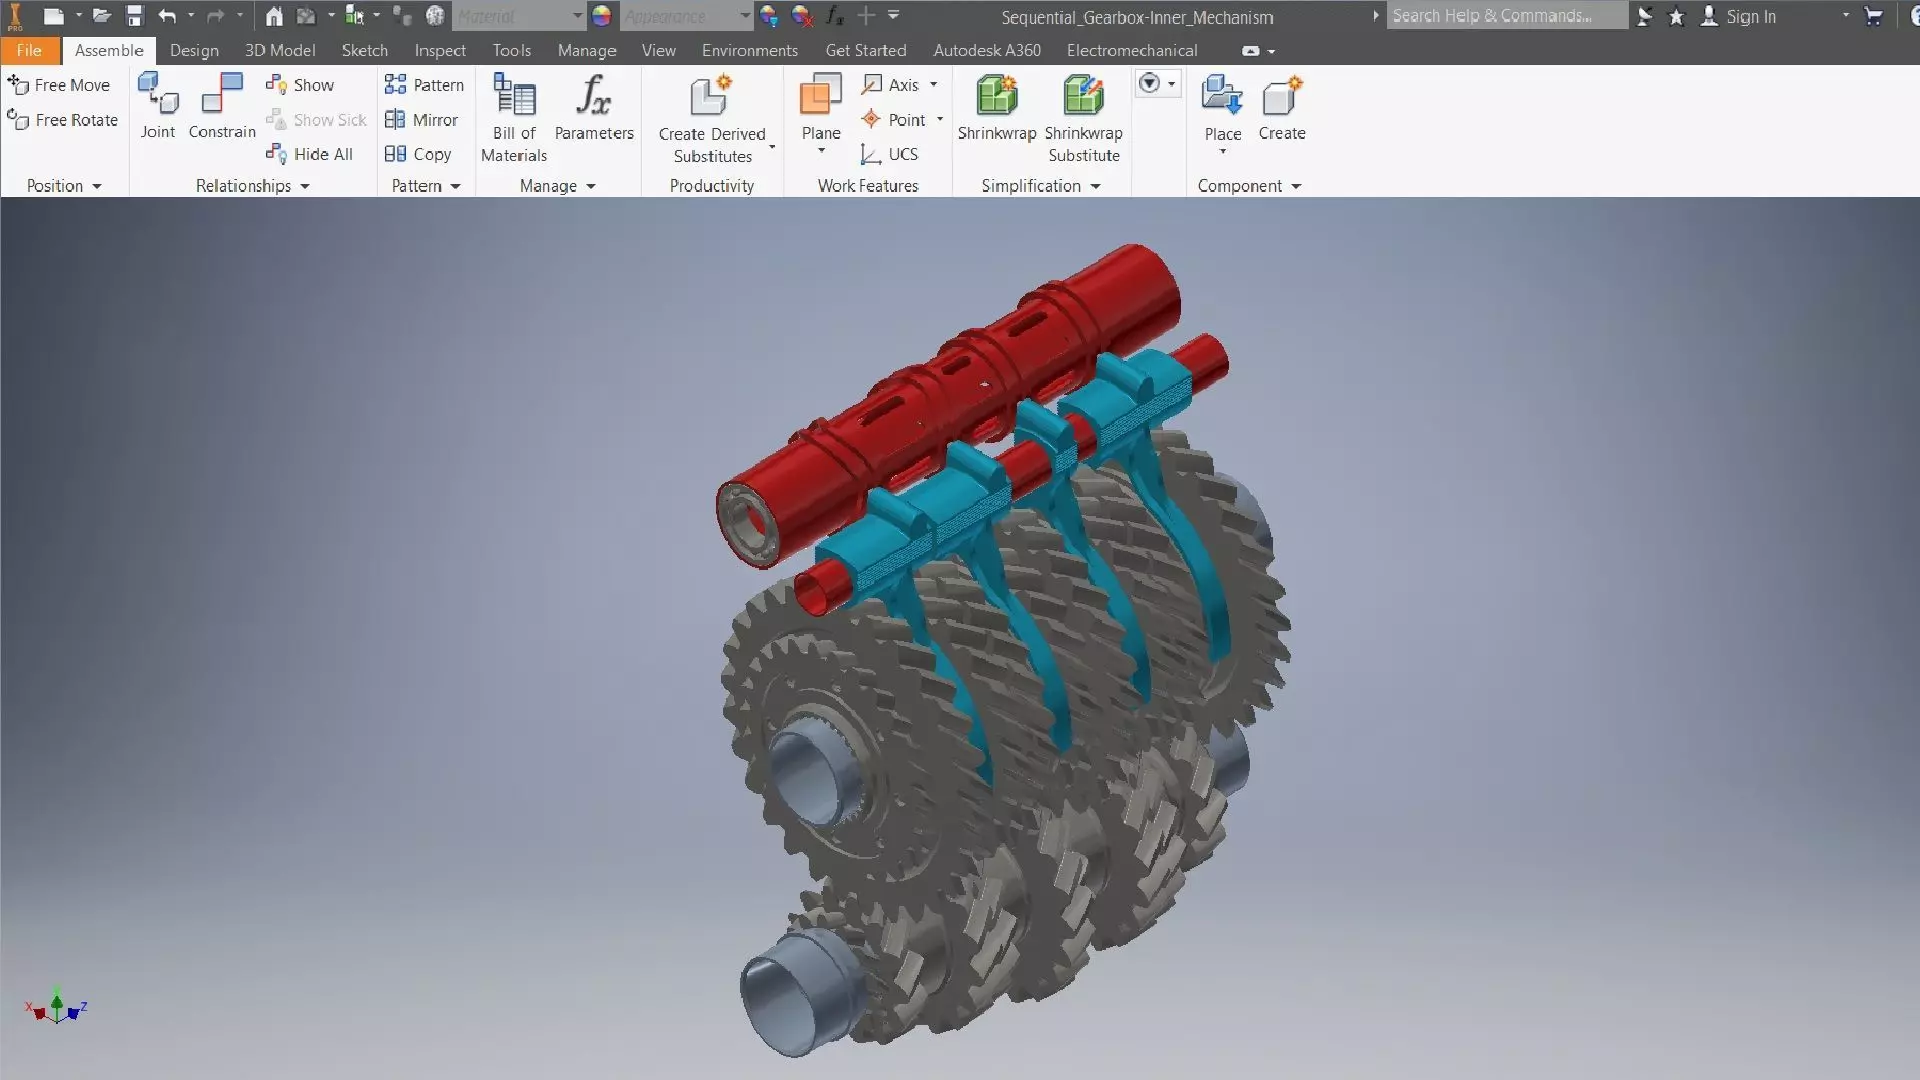Expand the Relationships panel dropdown

[x=305, y=187]
